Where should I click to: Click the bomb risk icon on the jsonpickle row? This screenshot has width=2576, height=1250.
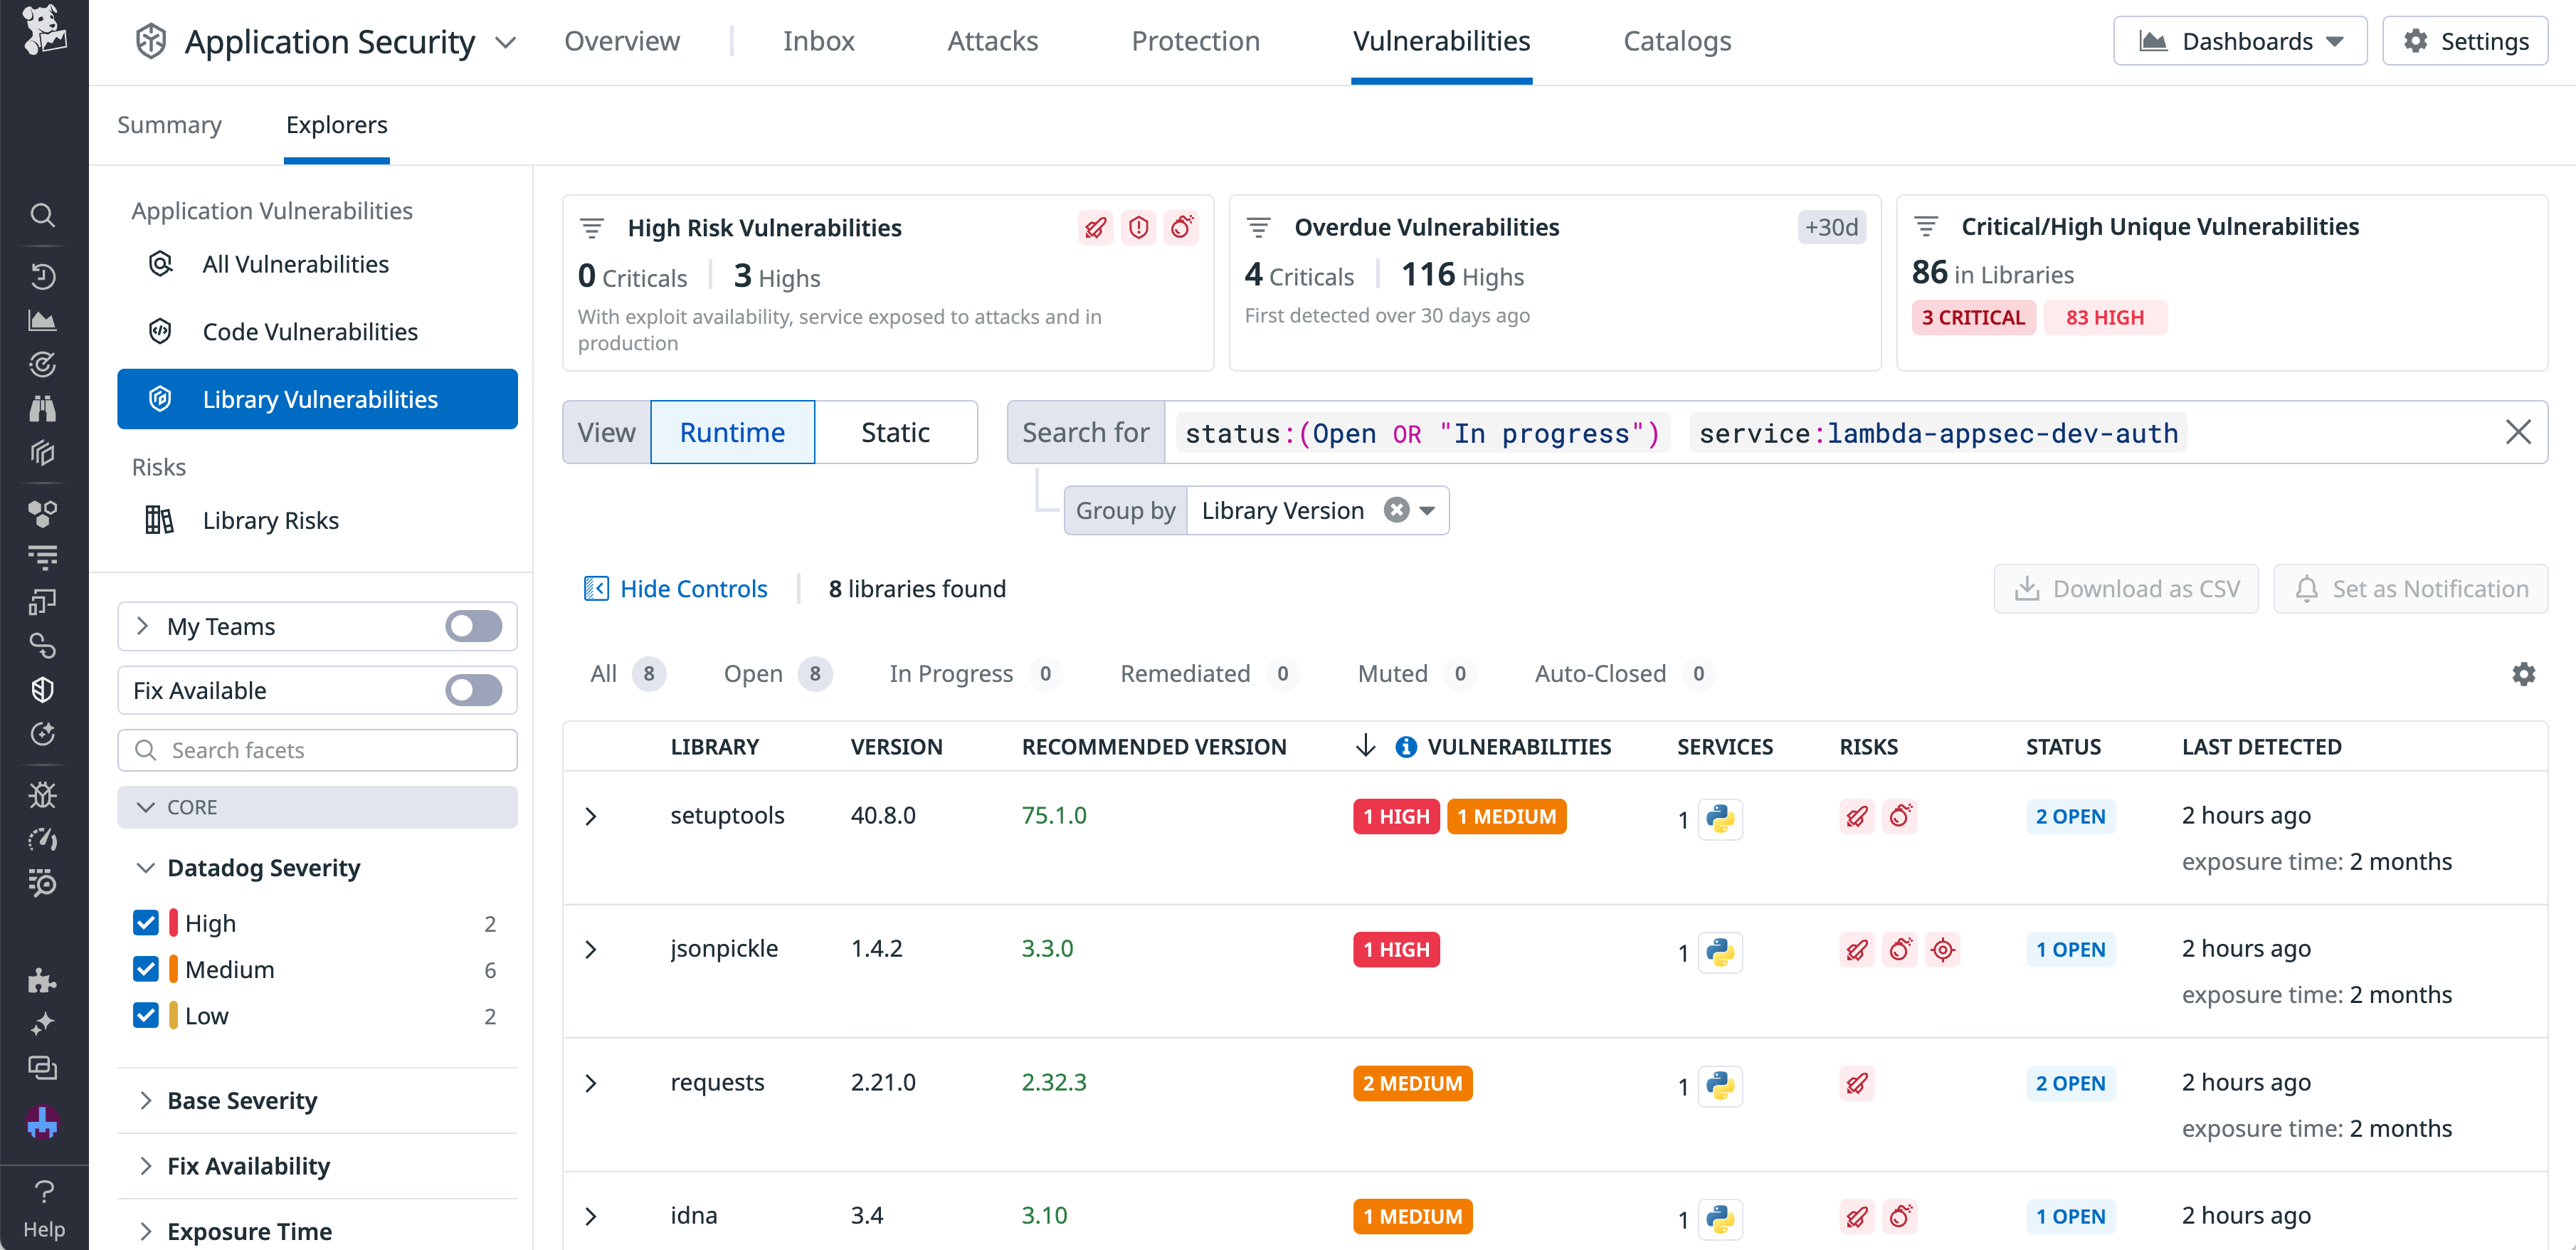coord(1901,950)
